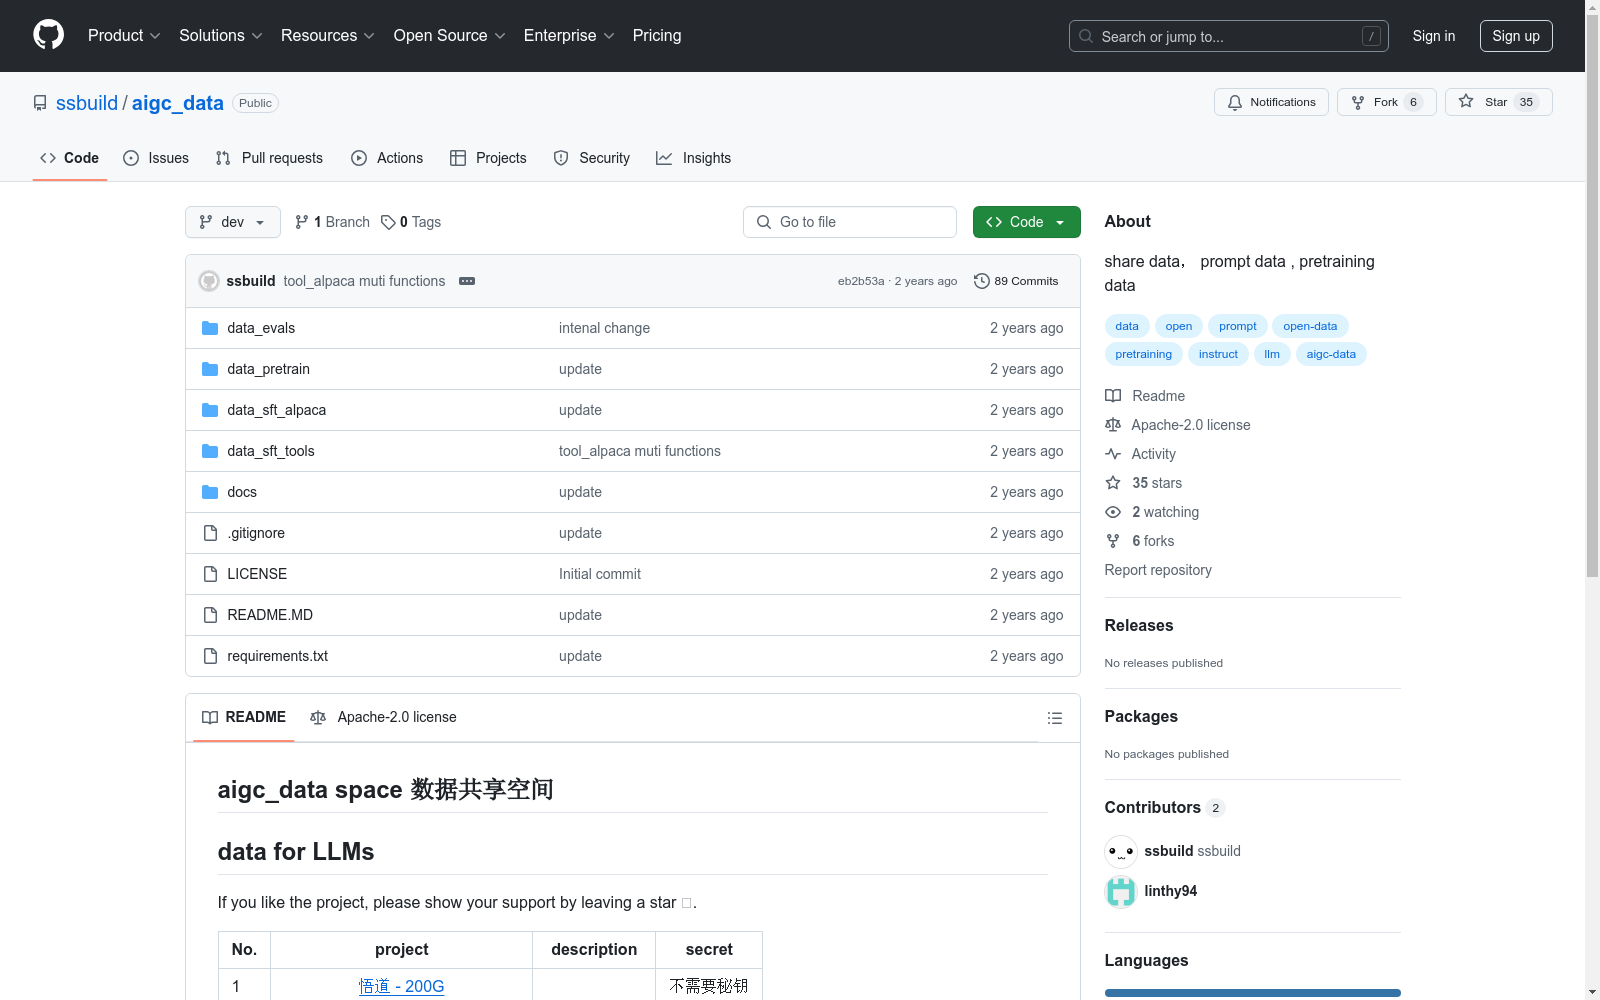Expand the Enterprise menu
Viewport: 1600px width, 1000px height.
pos(569,35)
